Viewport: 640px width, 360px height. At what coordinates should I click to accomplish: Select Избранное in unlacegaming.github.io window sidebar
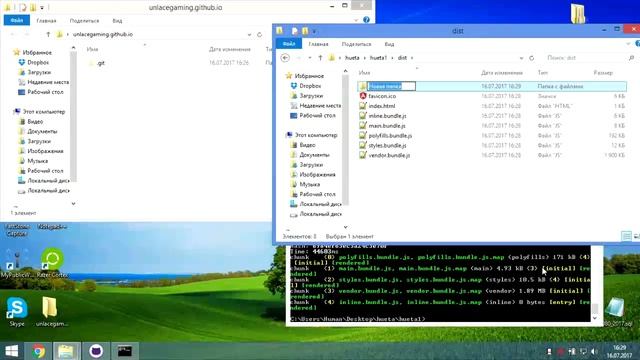pyautogui.click(x=37, y=53)
